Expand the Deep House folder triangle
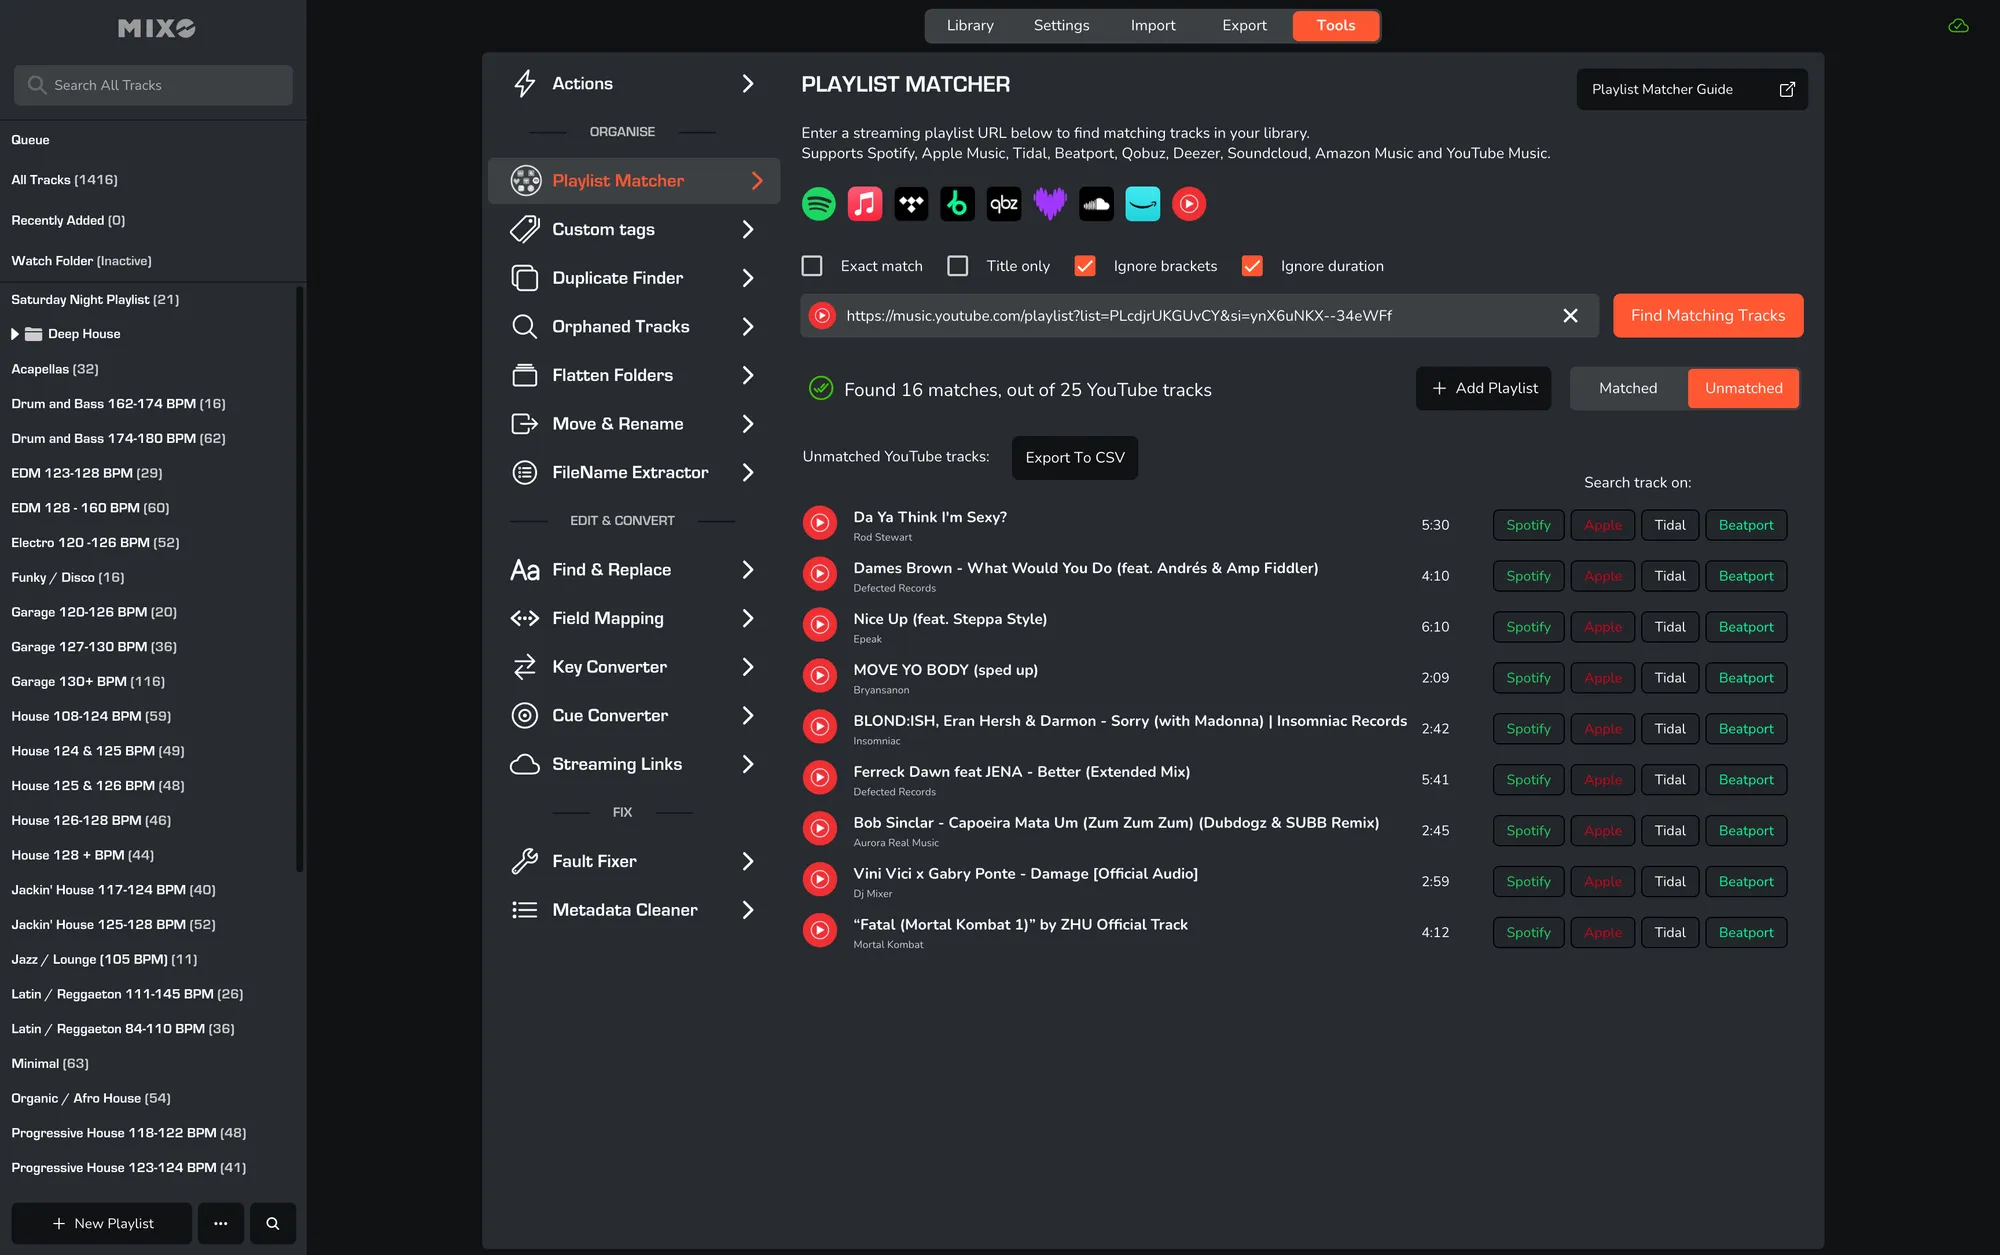Viewport: 2000px width, 1255px height. (x=15, y=334)
